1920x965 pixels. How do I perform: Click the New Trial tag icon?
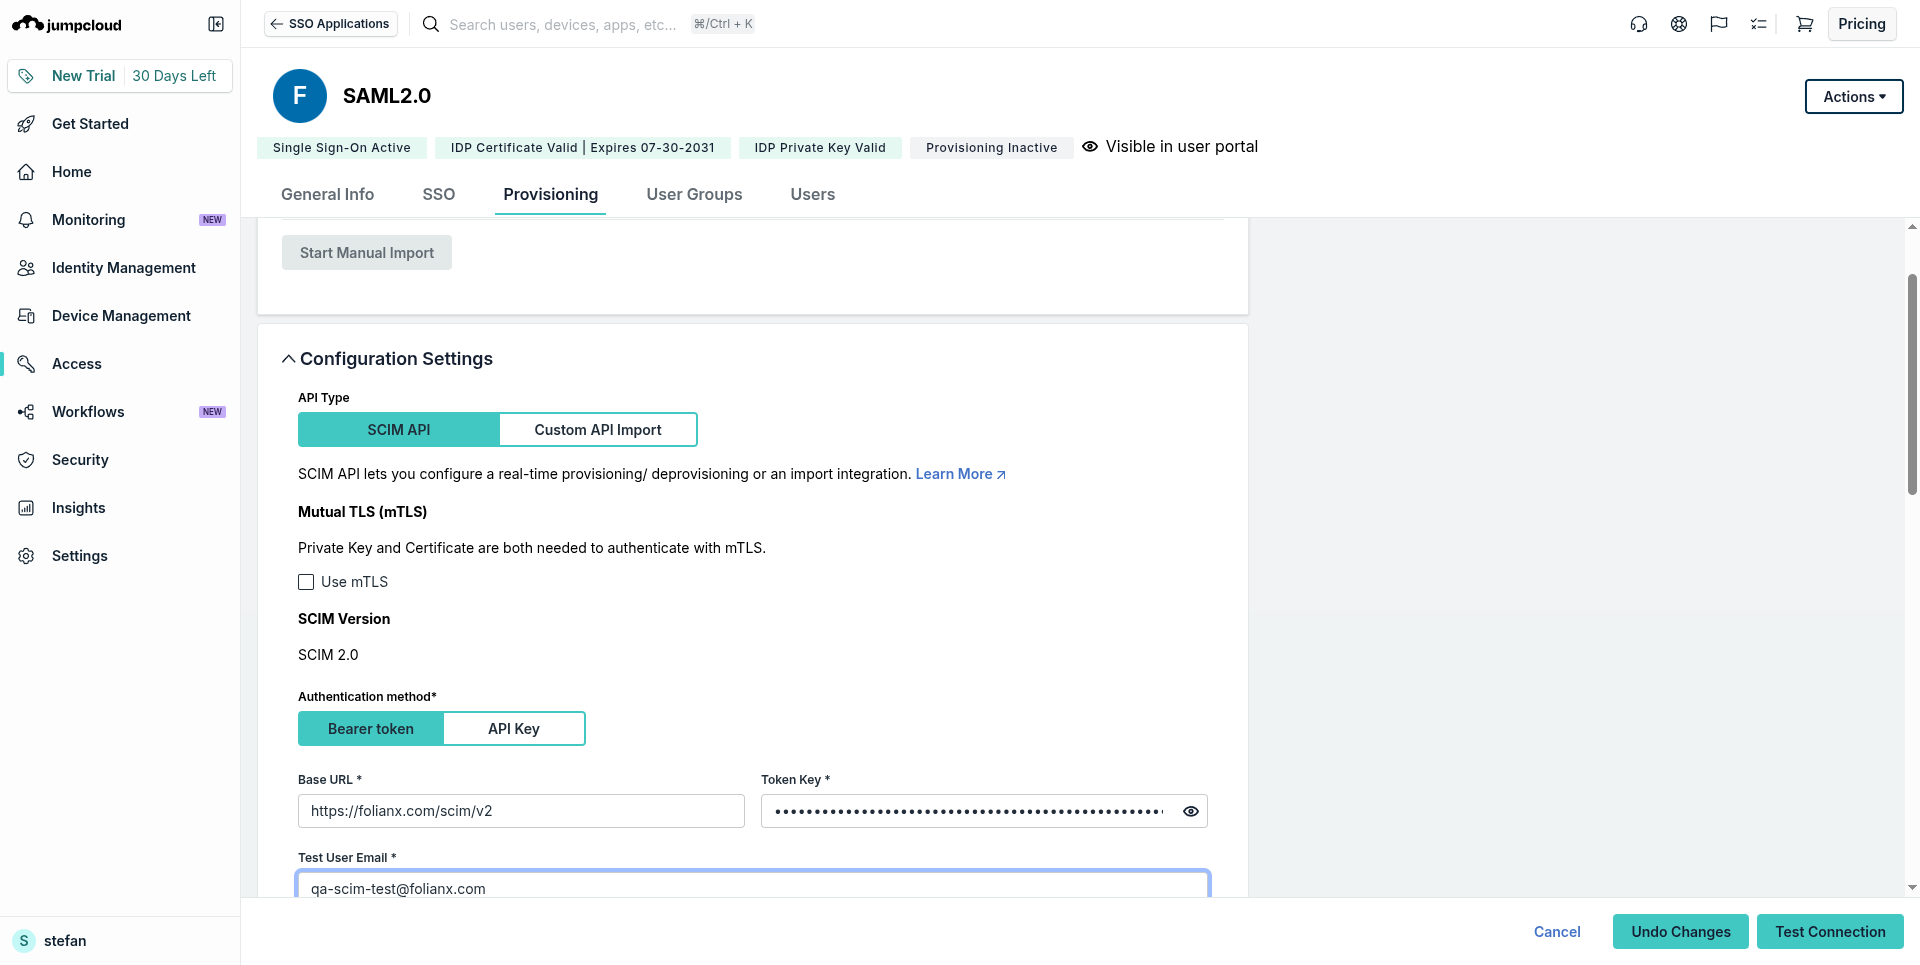point(27,76)
